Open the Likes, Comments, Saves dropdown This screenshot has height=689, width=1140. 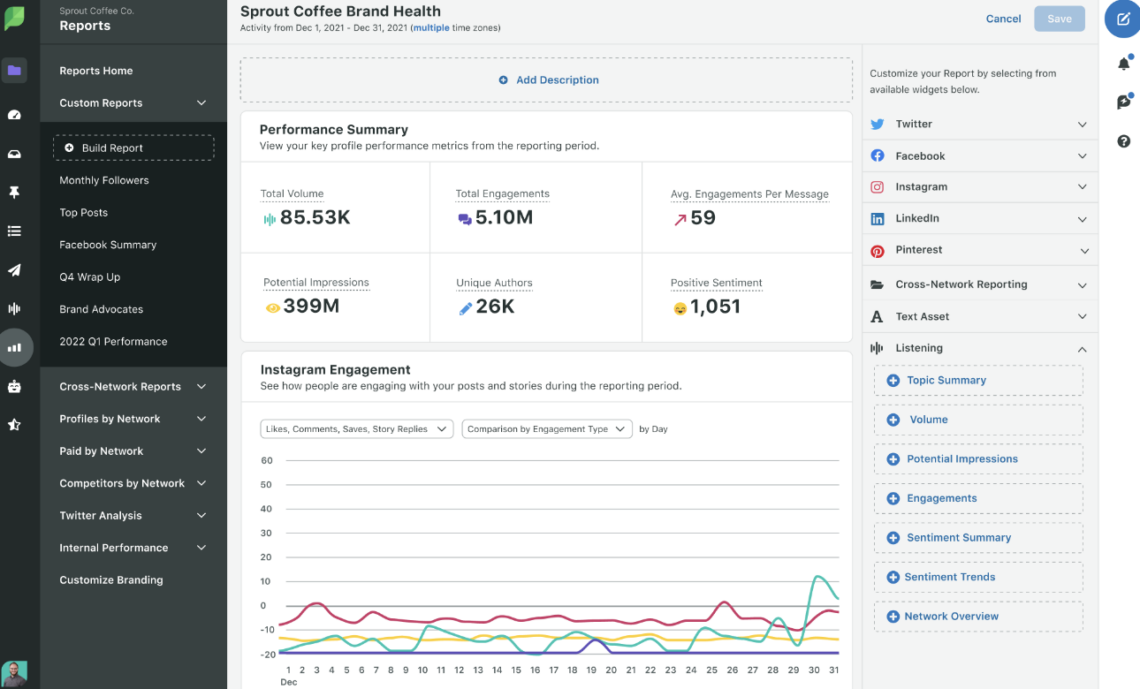(x=356, y=429)
